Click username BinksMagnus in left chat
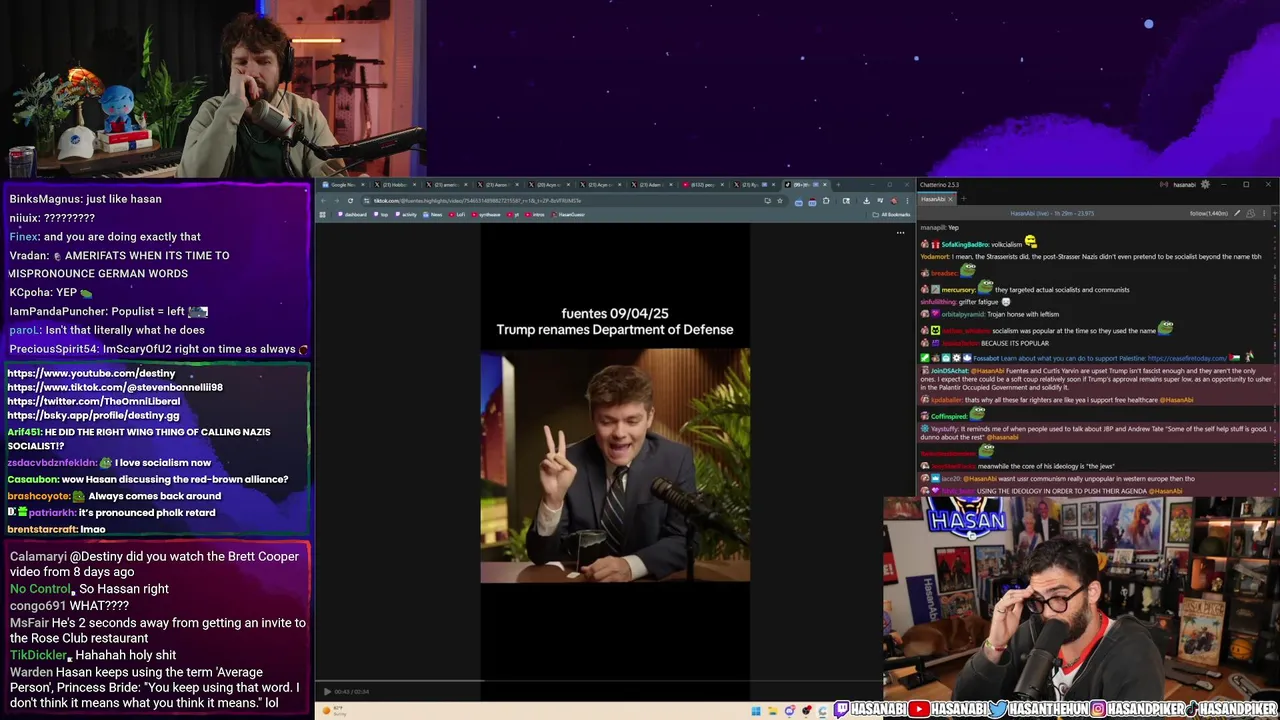The width and height of the screenshot is (1280, 720). [43, 198]
